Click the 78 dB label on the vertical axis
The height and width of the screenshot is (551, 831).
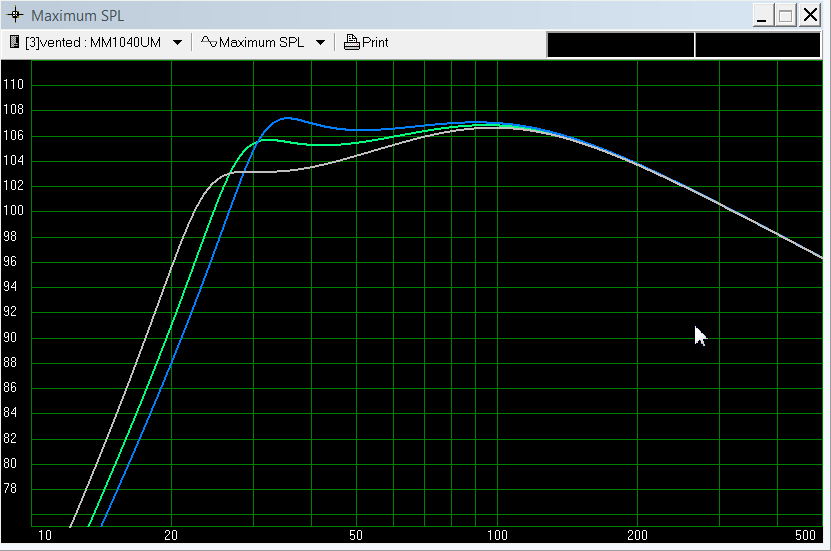pyautogui.click(x=10, y=488)
